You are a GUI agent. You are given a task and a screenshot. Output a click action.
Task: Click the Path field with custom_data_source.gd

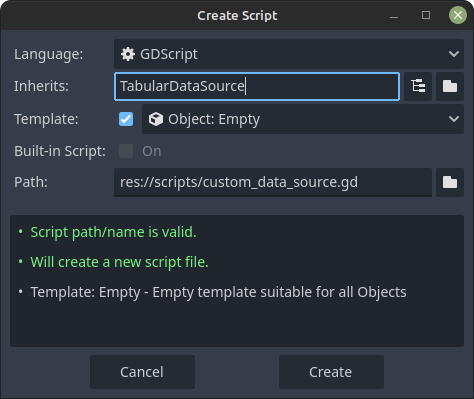(273, 182)
